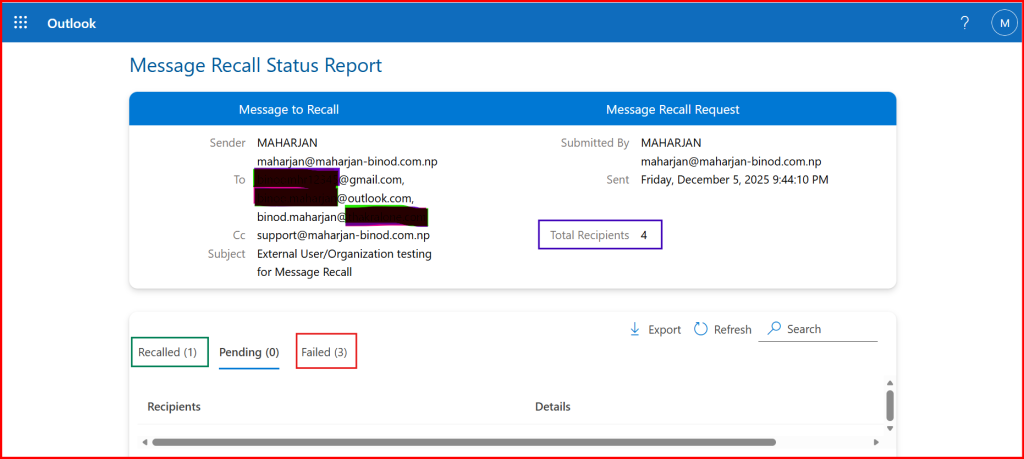
Task: Click the vertical scrollbar up arrow
Action: (x=889, y=381)
